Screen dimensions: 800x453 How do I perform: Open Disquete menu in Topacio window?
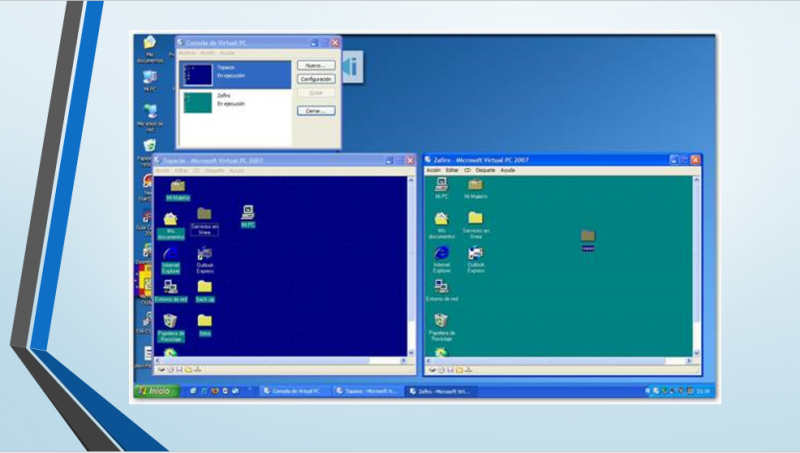point(214,170)
